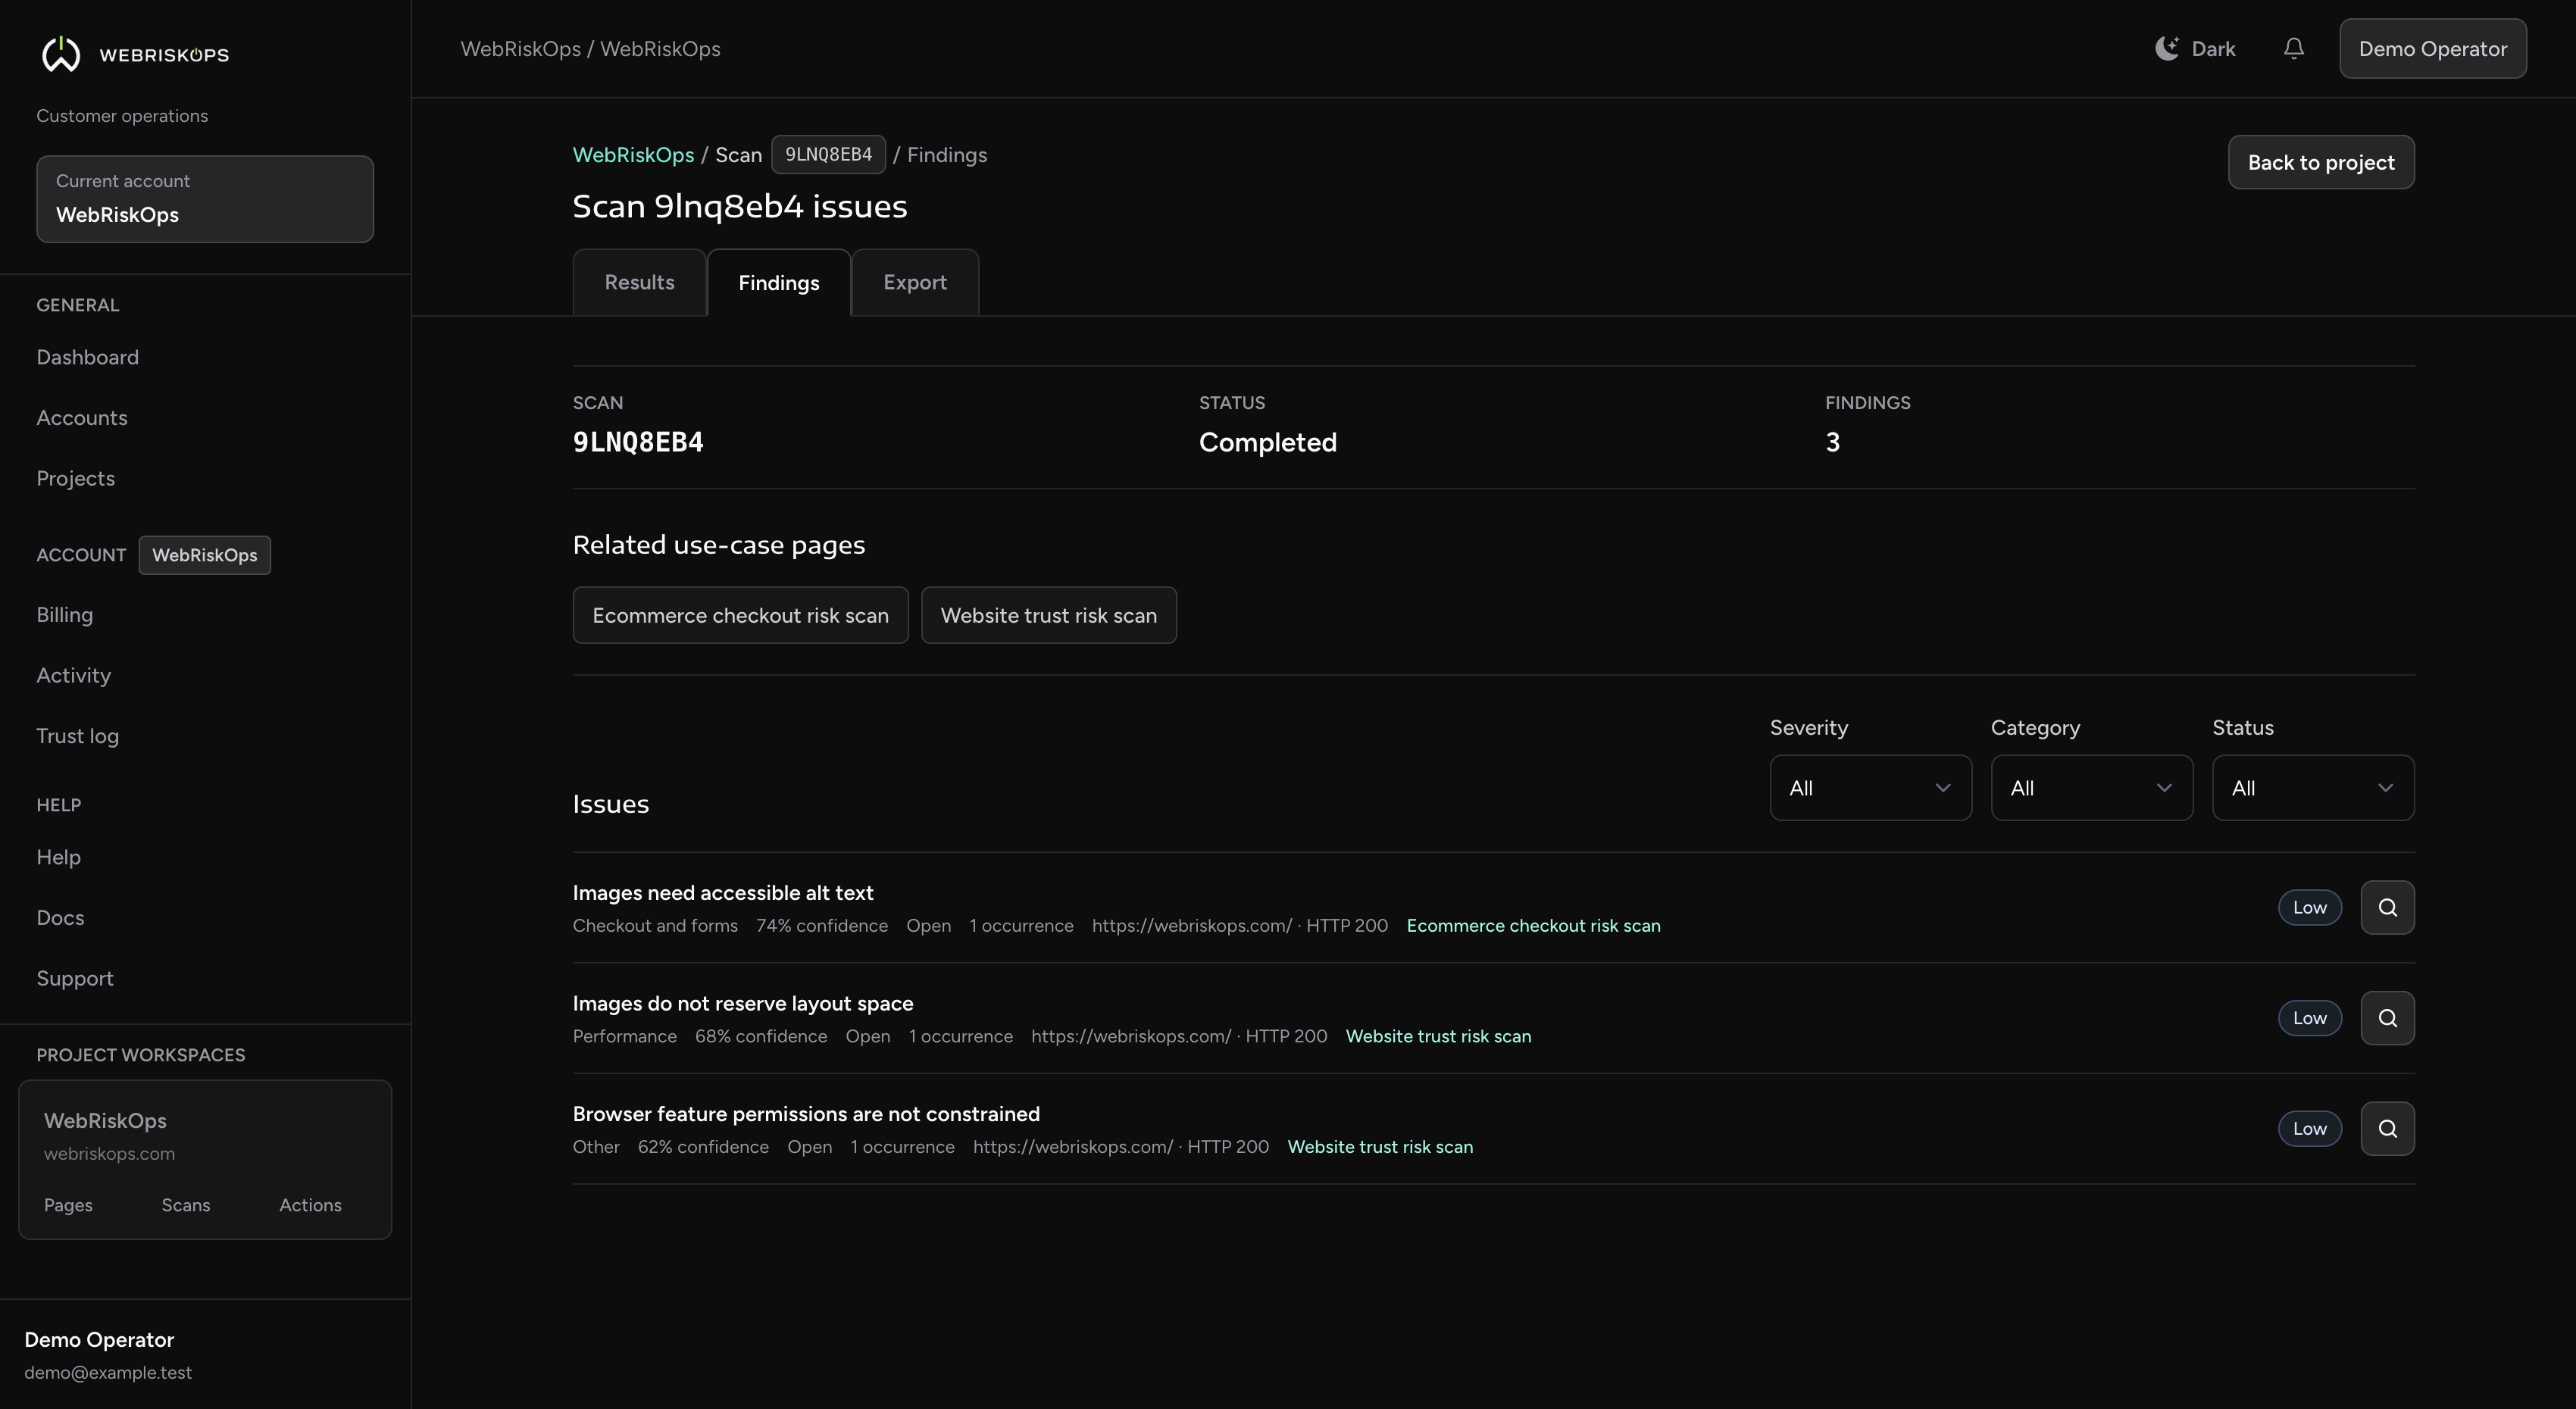Open Support in the sidebar
The height and width of the screenshot is (1409, 2576).
tap(74, 978)
